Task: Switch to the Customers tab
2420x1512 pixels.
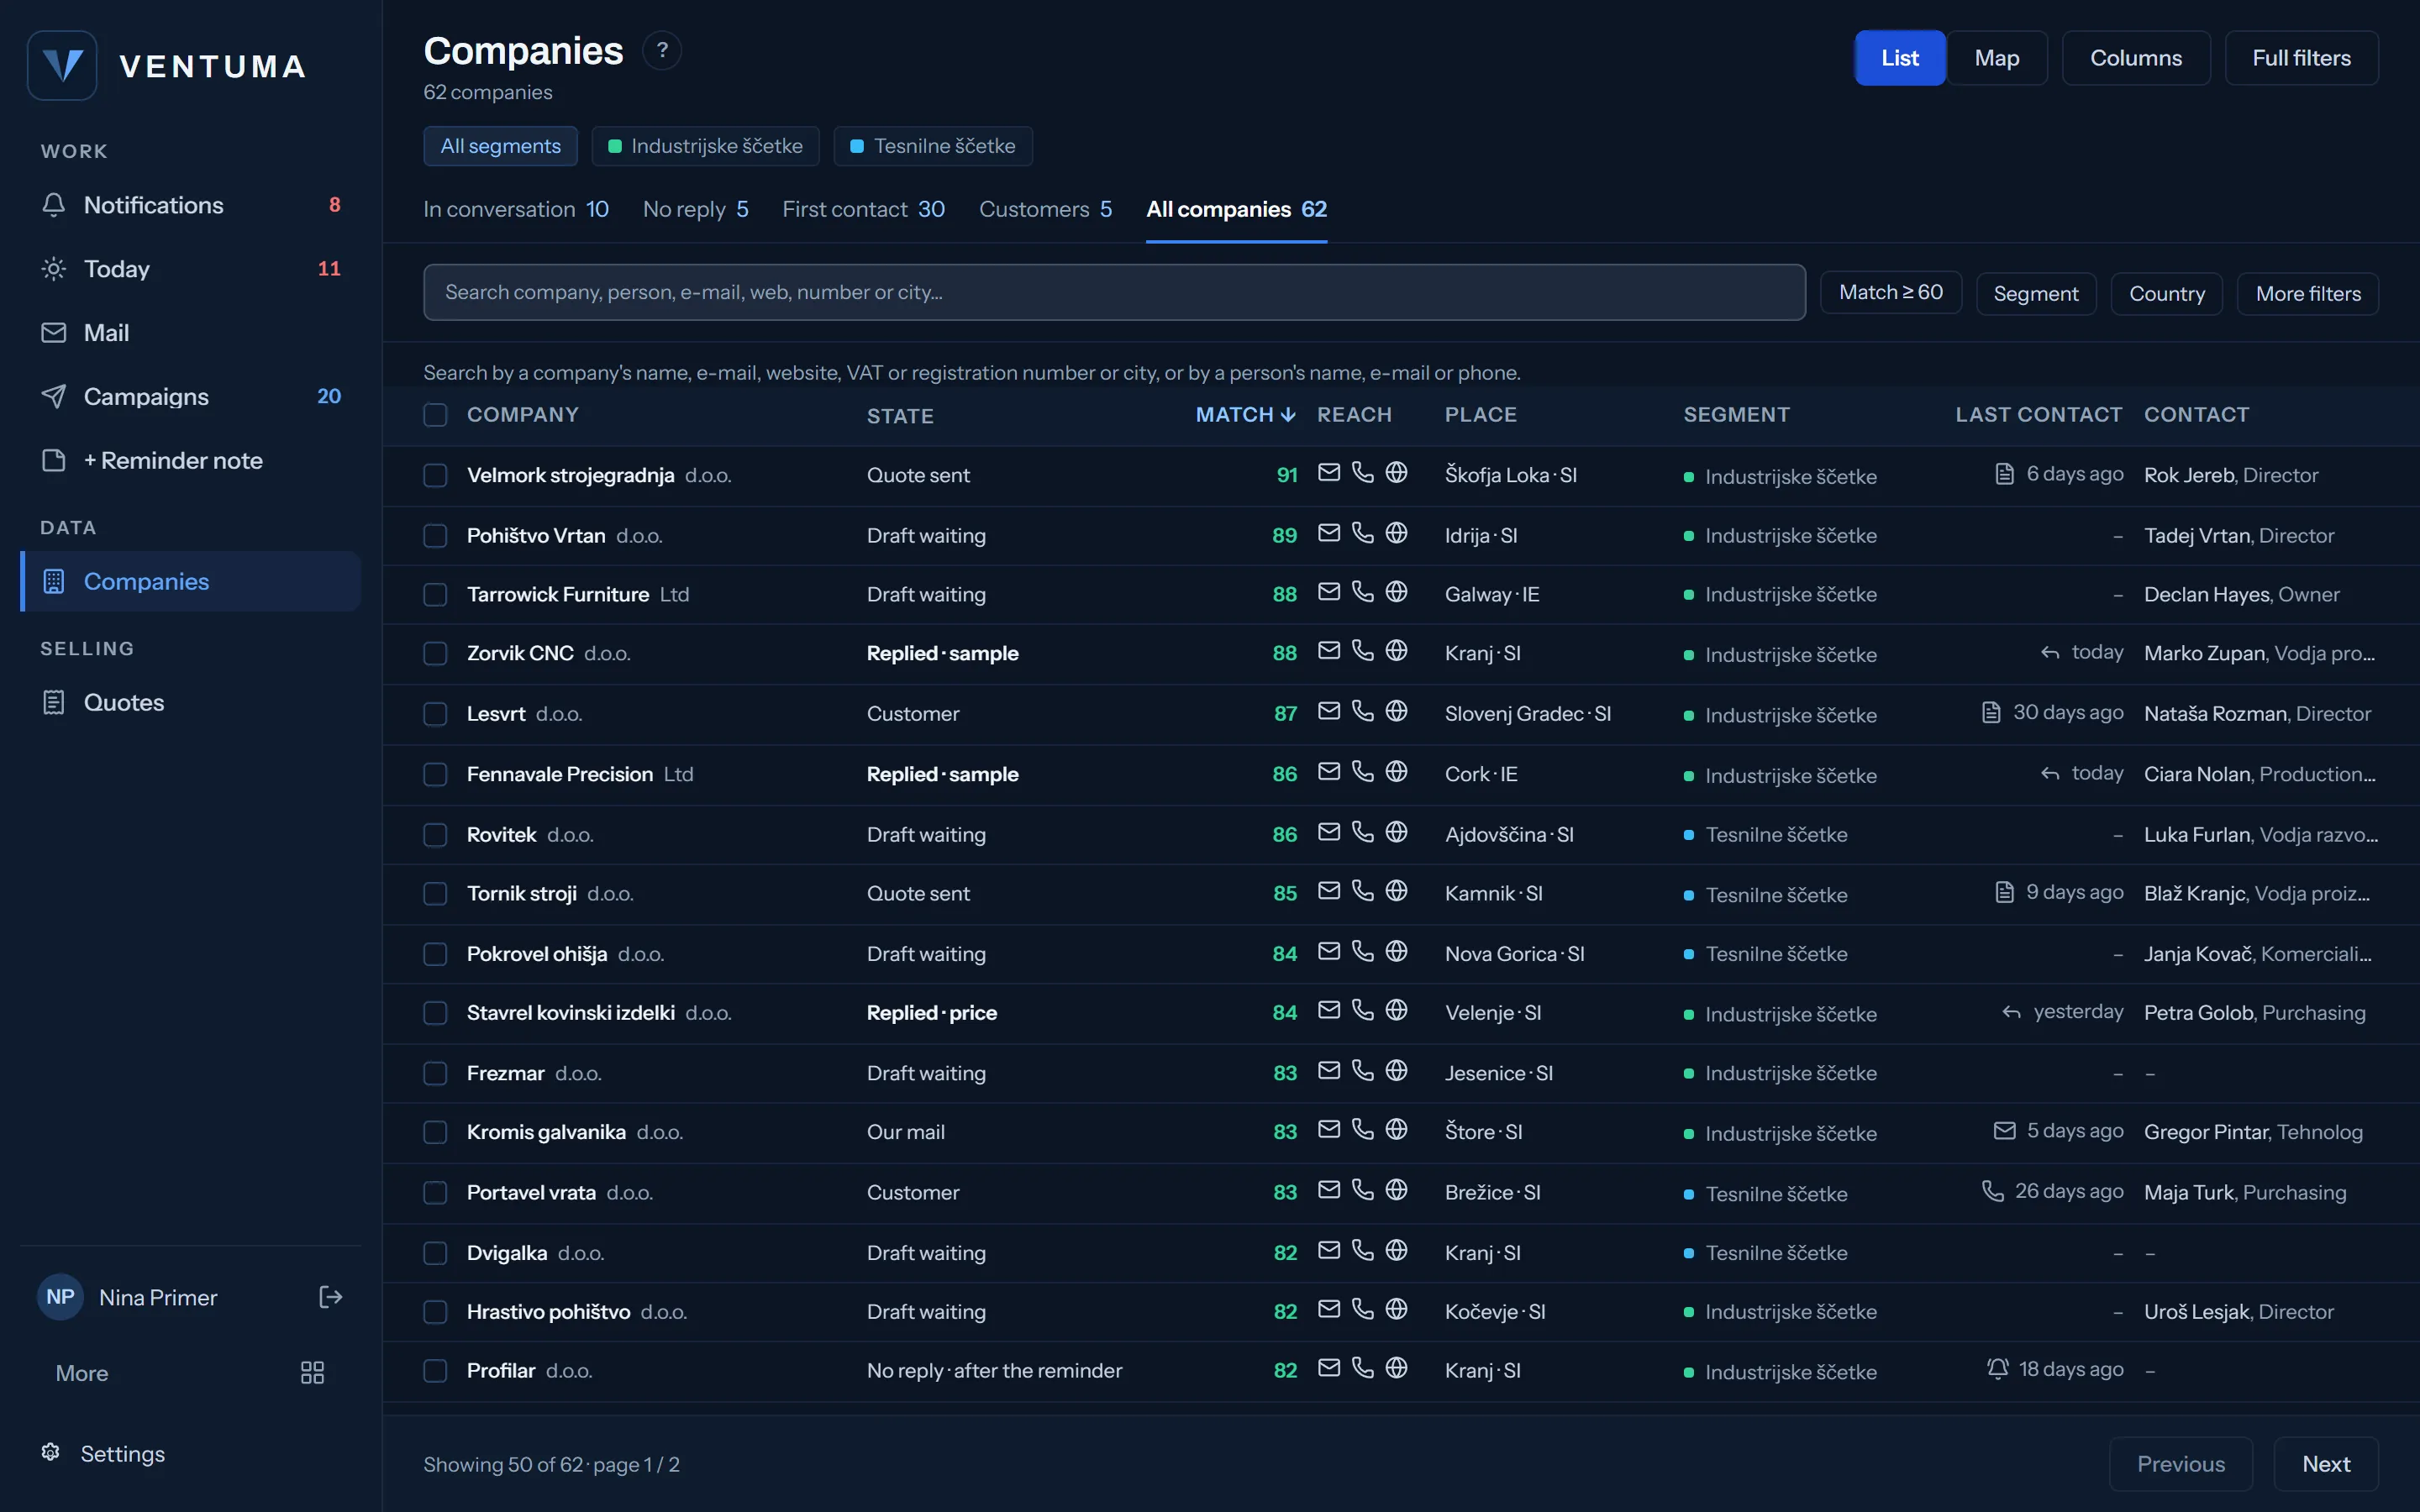Action: coord(1045,209)
